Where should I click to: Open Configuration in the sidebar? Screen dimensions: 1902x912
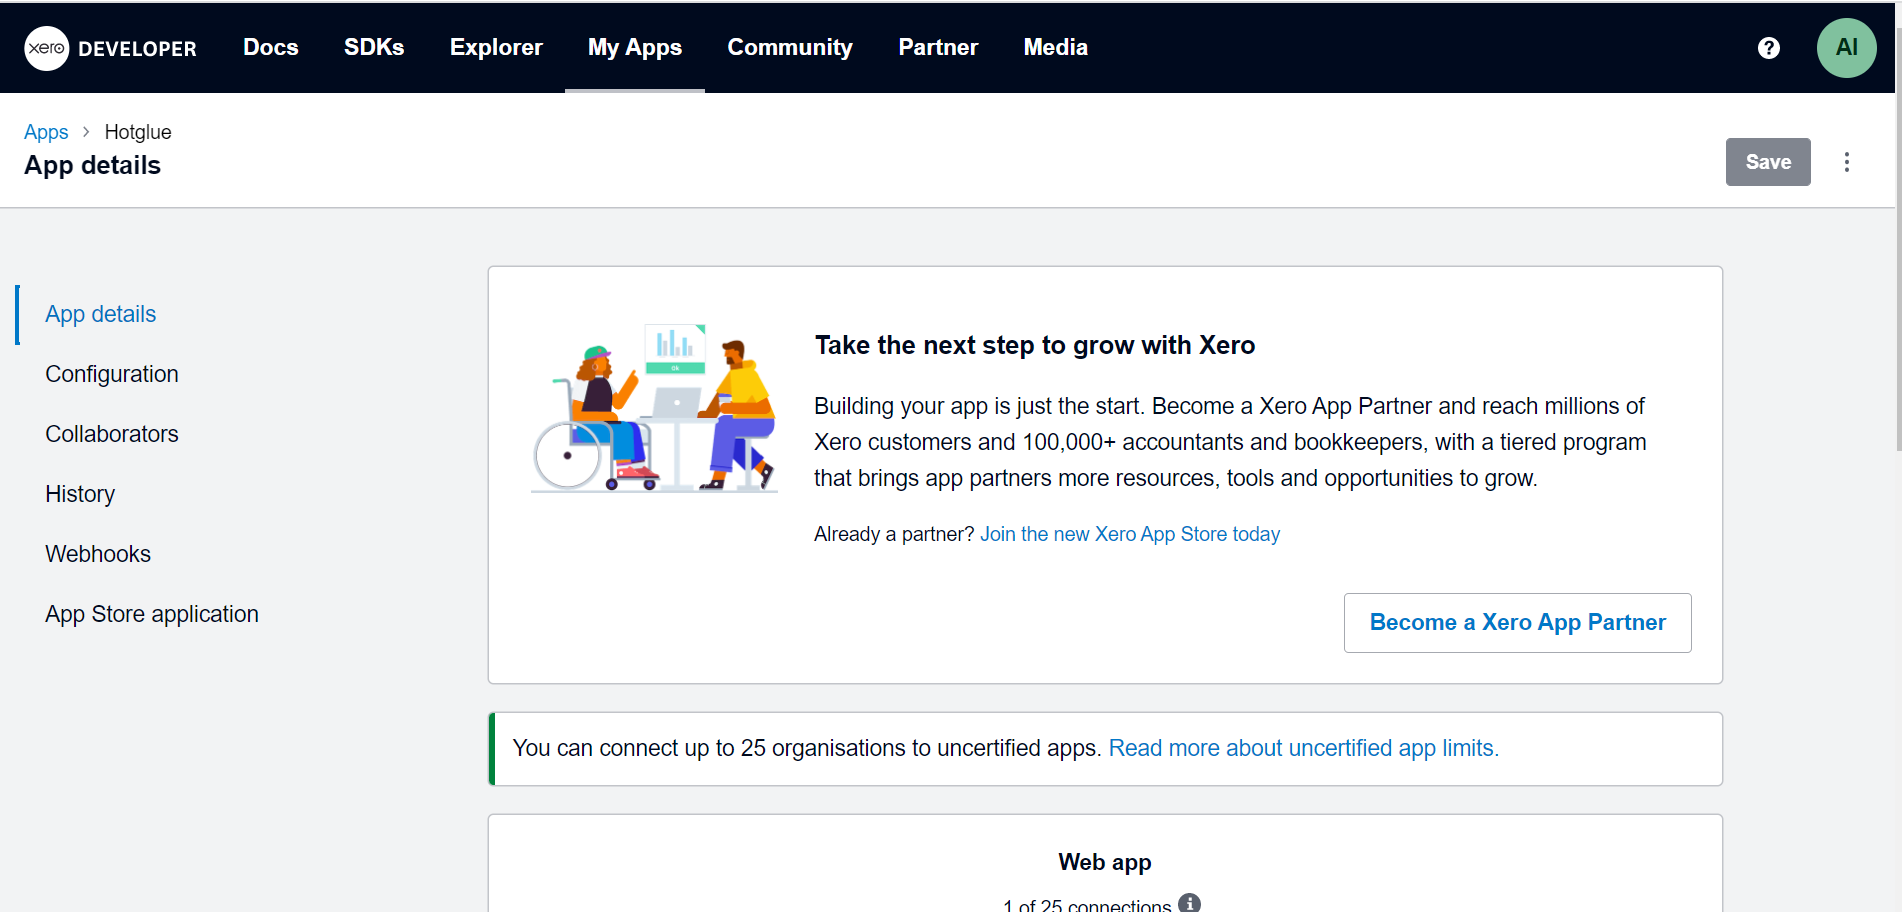pyautogui.click(x=112, y=374)
